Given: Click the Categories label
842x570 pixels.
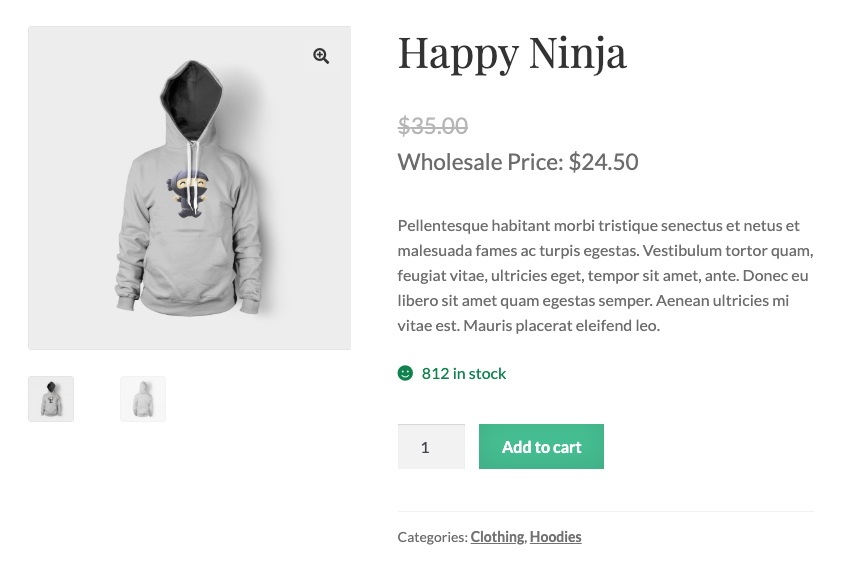Looking at the screenshot, I should (x=432, y=537).
